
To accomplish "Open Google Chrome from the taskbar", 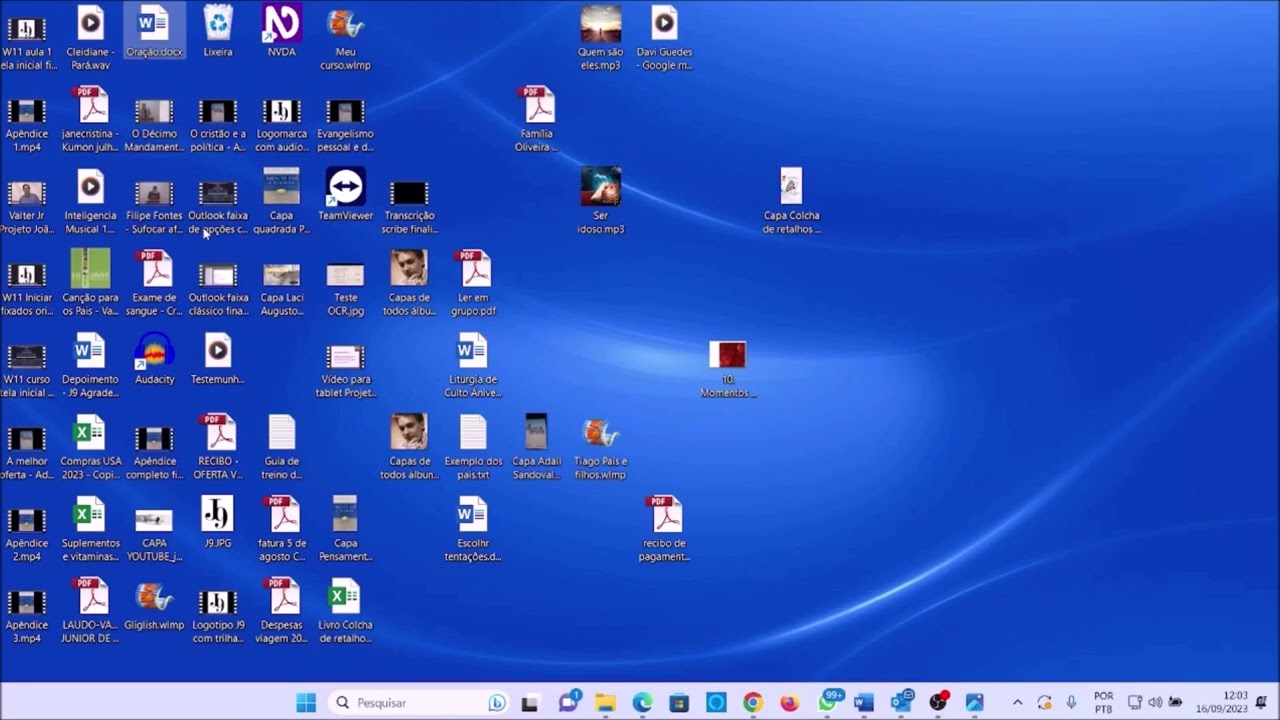I will click(x=753, y=702).
